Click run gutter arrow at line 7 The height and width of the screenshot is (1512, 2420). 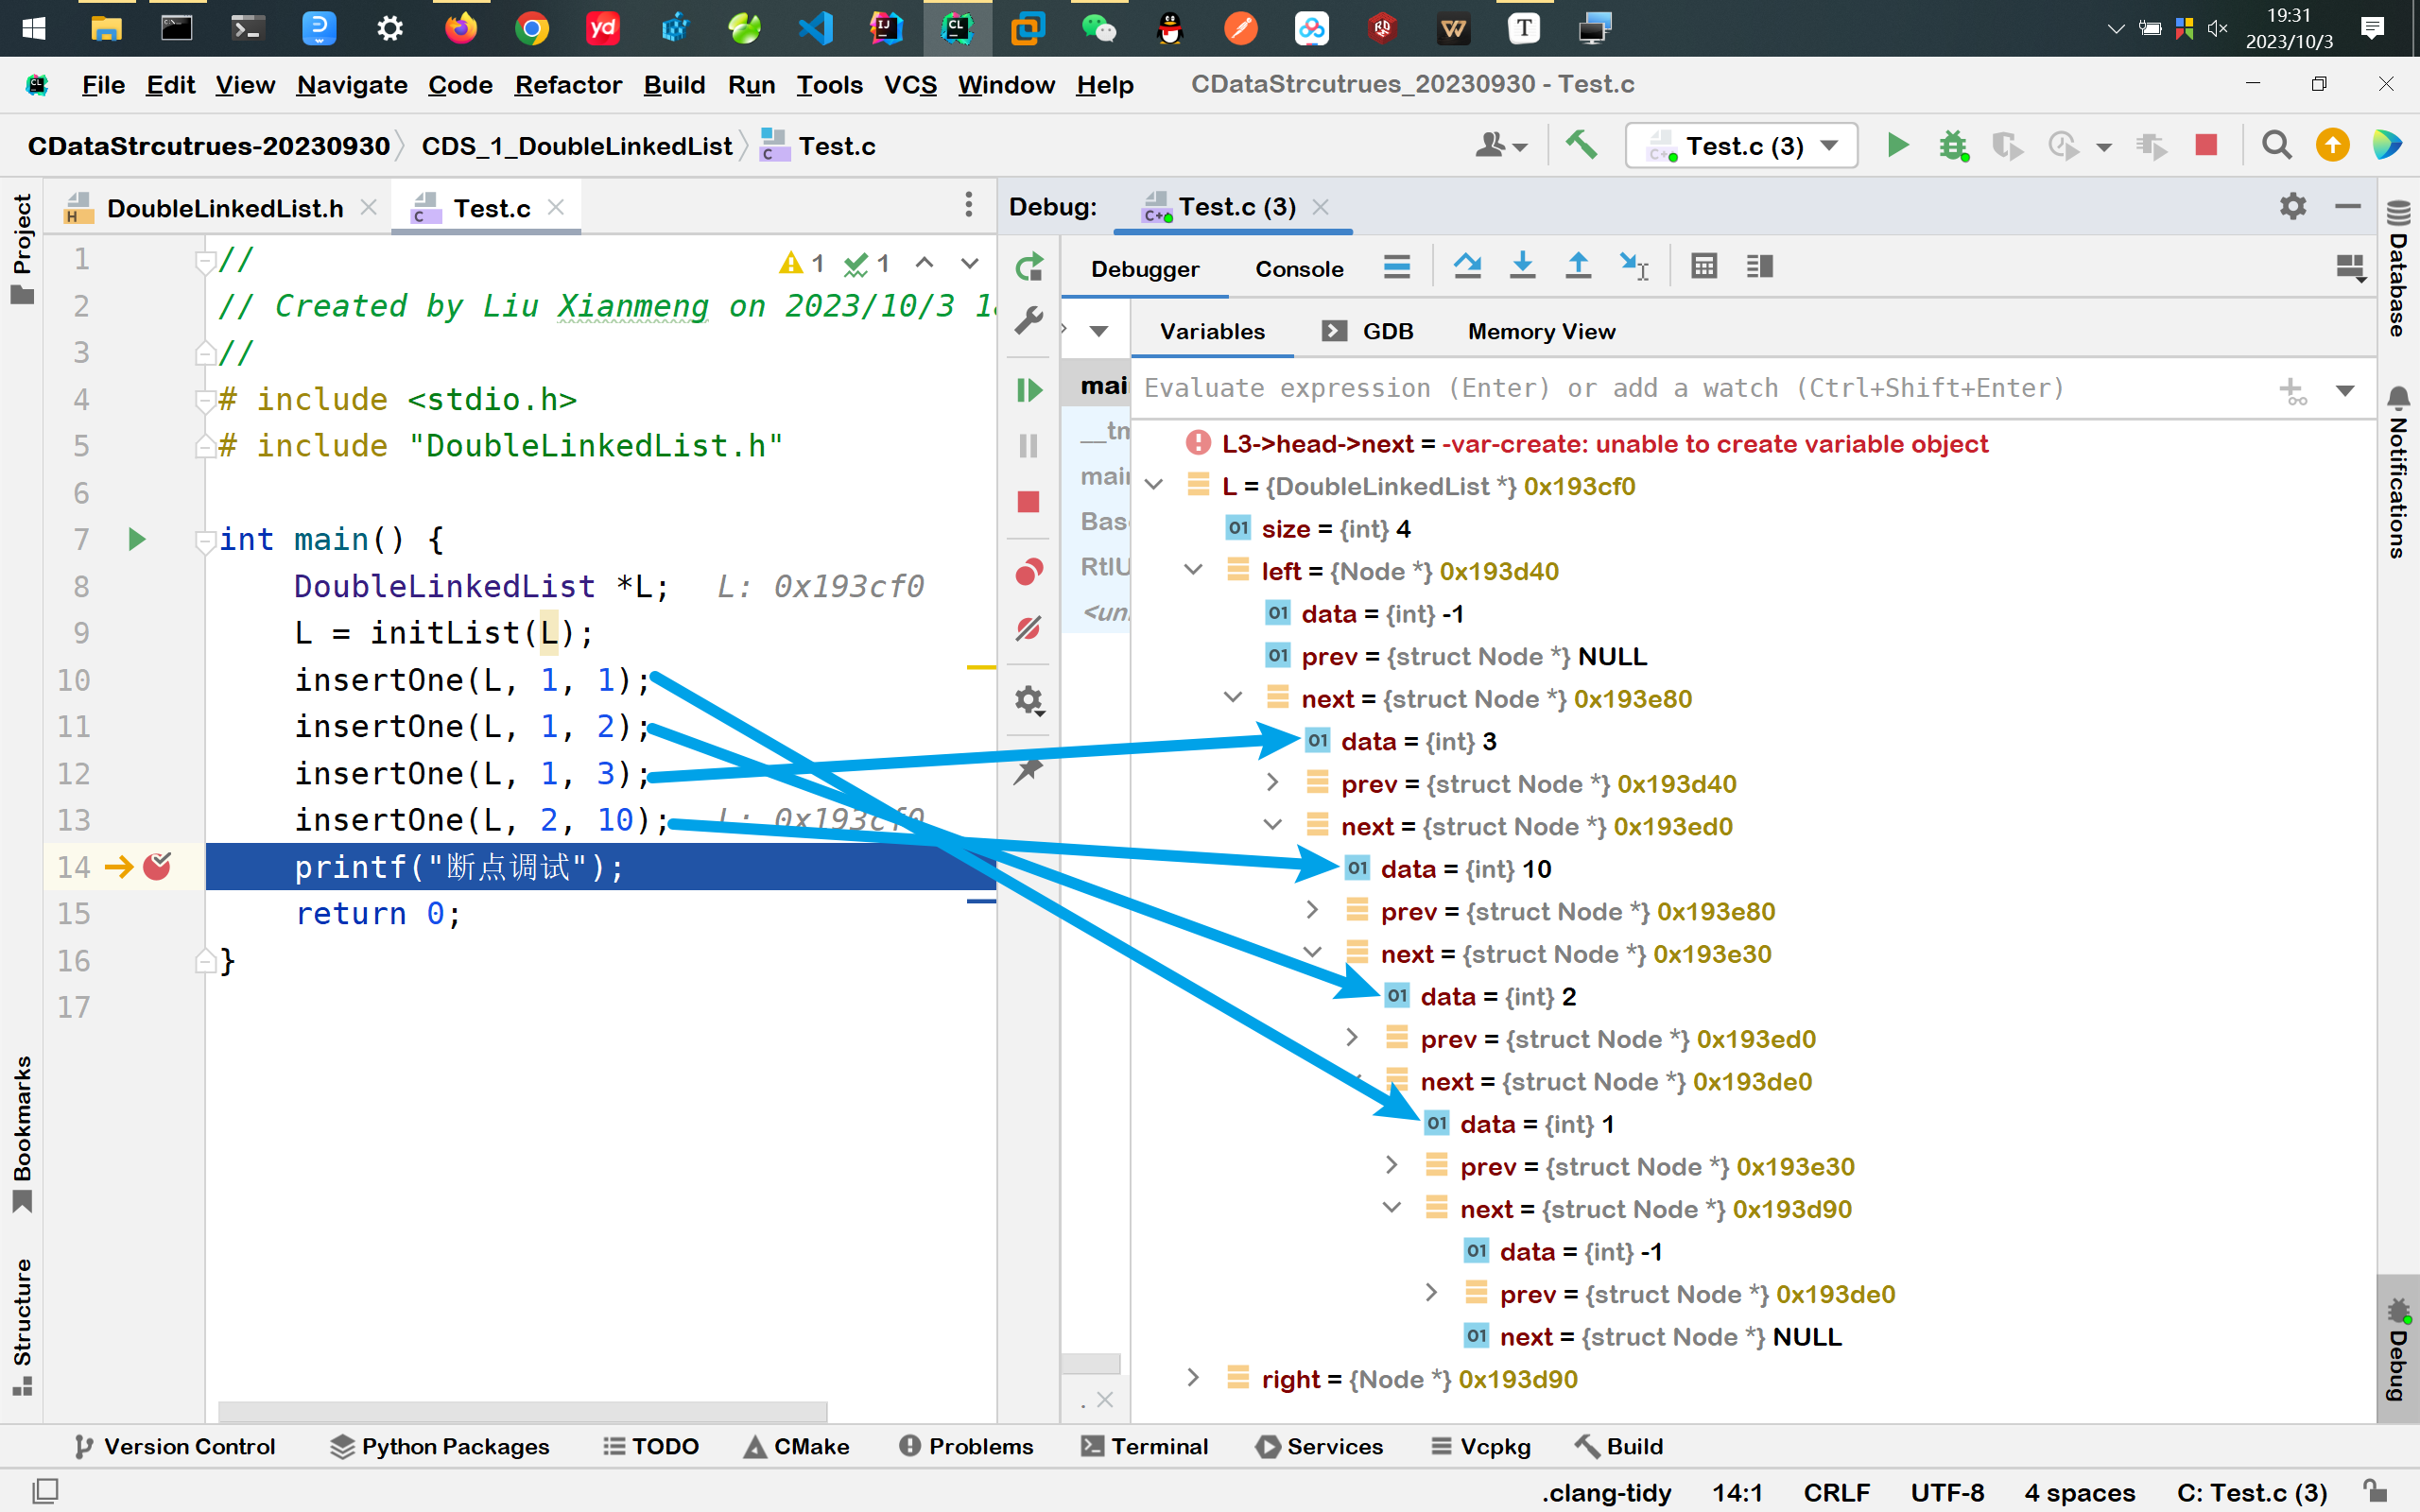point(137,540)
